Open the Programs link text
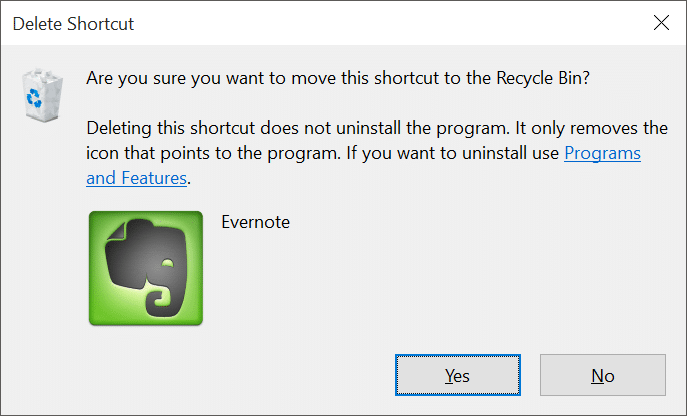This screenshot has width=687, height=416. [602, 153]
